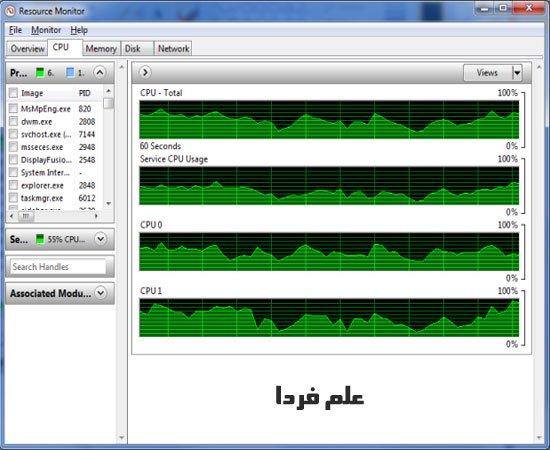The height and width of the screenshot is (450, 550).
Task: Tick the explorer.exe checkbox
Action: (13, 185)
